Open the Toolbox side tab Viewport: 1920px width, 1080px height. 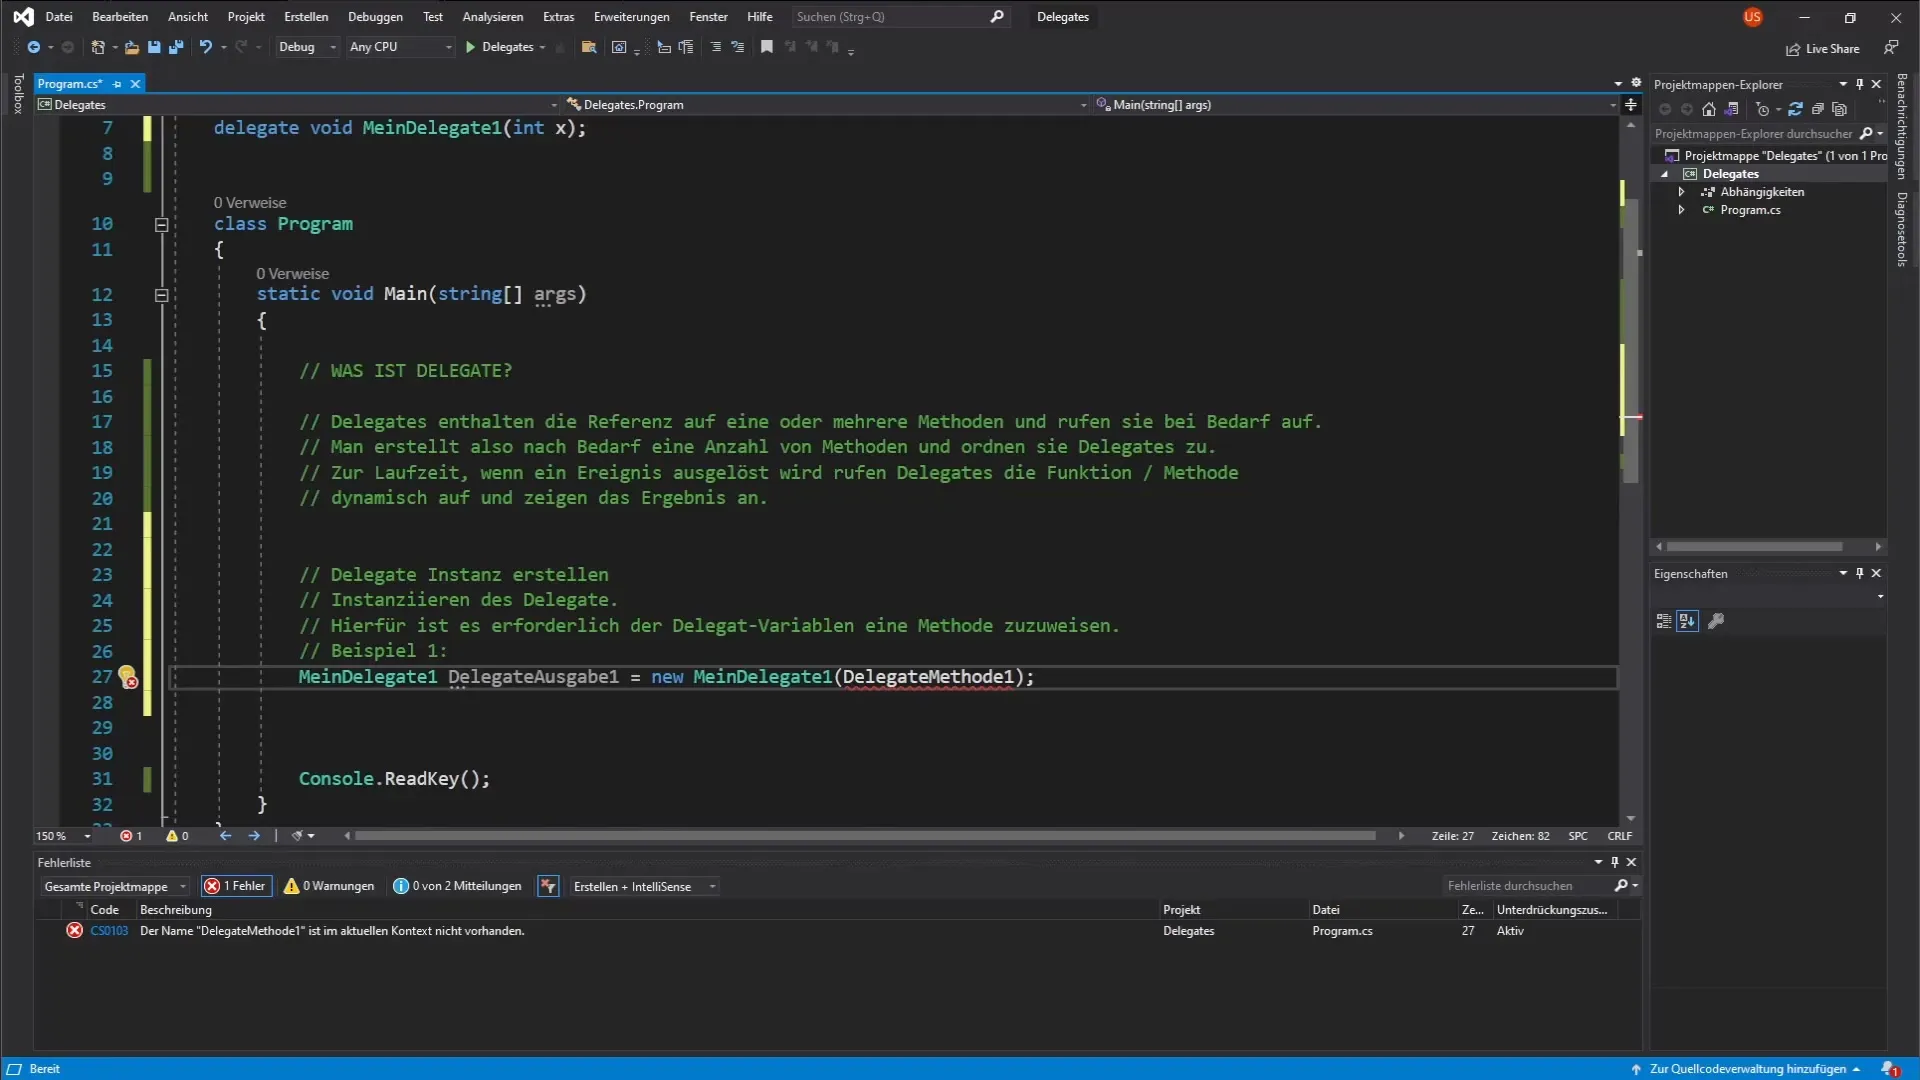click(17, 94)
